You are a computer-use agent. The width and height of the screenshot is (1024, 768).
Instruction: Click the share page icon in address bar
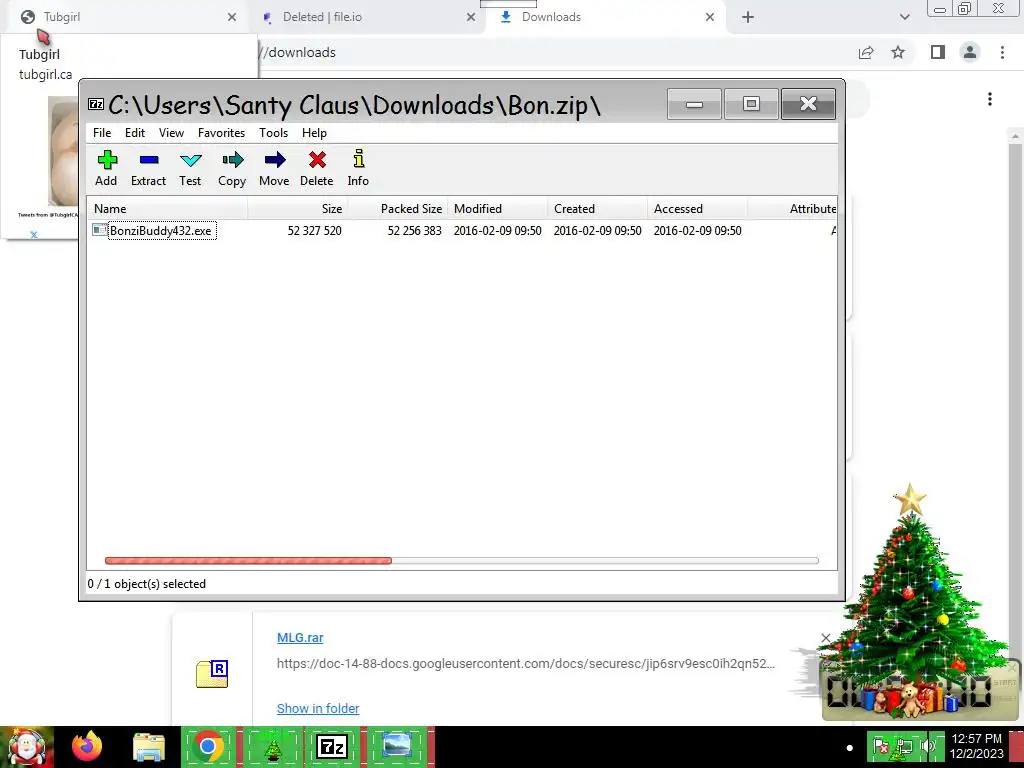[866, 52]
